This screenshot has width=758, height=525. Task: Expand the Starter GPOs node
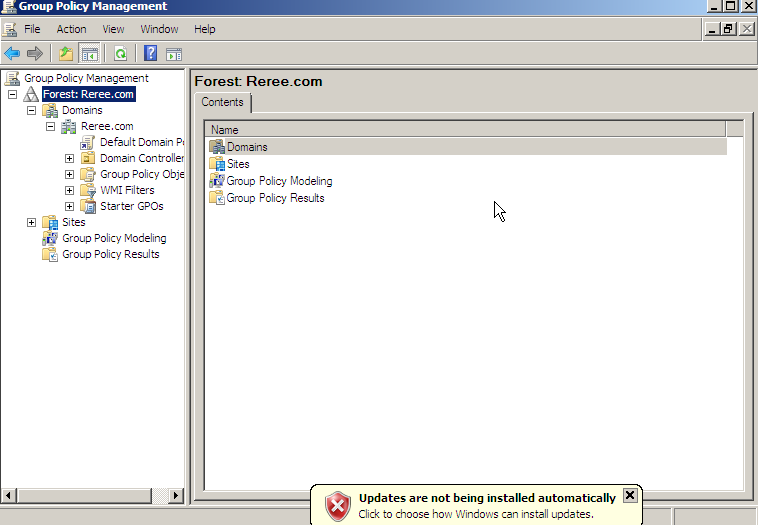point(69,206)
